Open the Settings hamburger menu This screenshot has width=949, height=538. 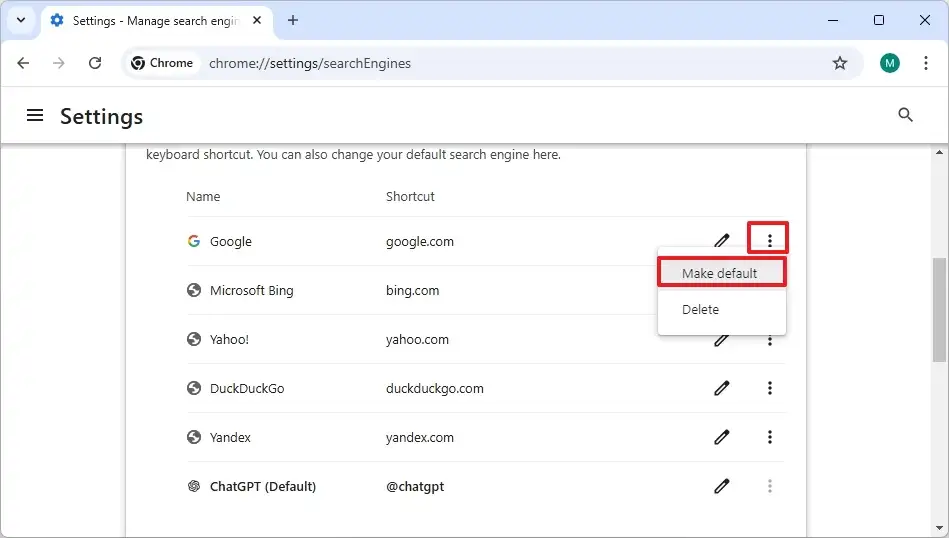tap(35, 115)
